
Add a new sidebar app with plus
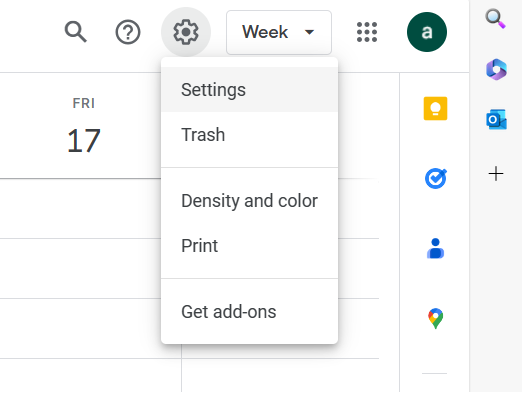tap(496, 174)
